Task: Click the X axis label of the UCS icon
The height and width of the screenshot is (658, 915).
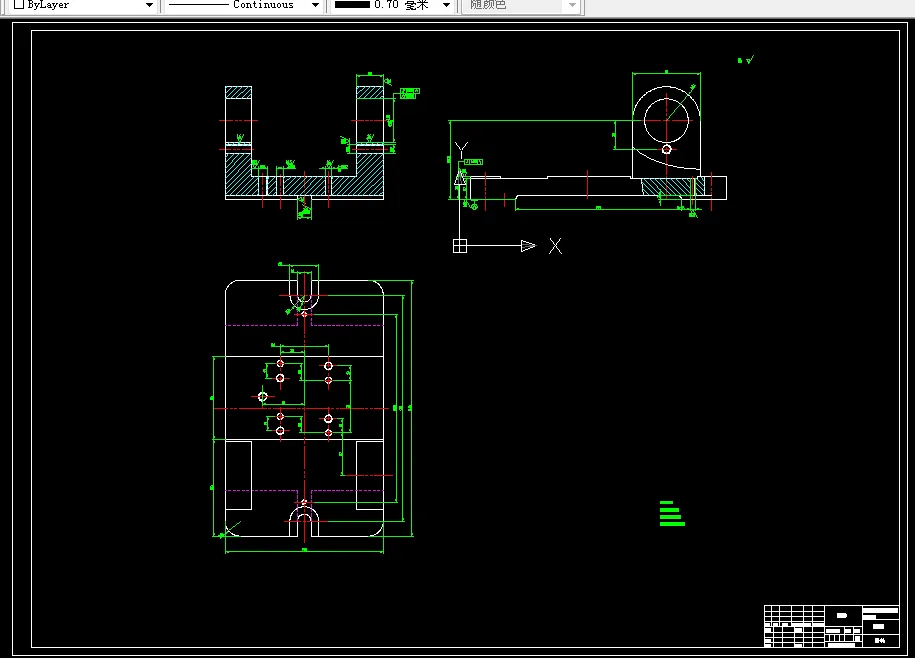Action: 556,246
